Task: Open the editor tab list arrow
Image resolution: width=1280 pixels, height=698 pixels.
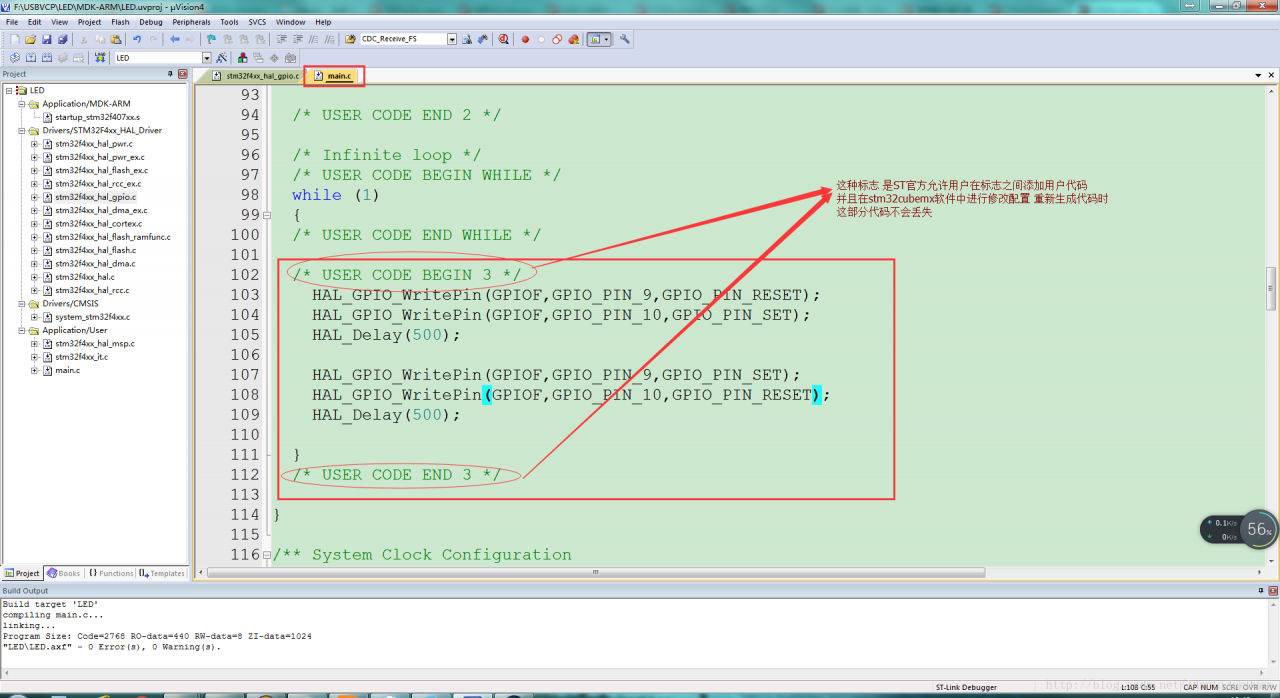Action: click(1258, 75)
